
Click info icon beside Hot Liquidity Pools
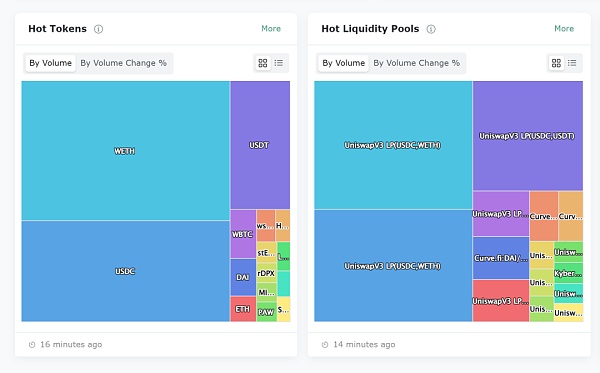pyautogui.click(x=431, y=29)
